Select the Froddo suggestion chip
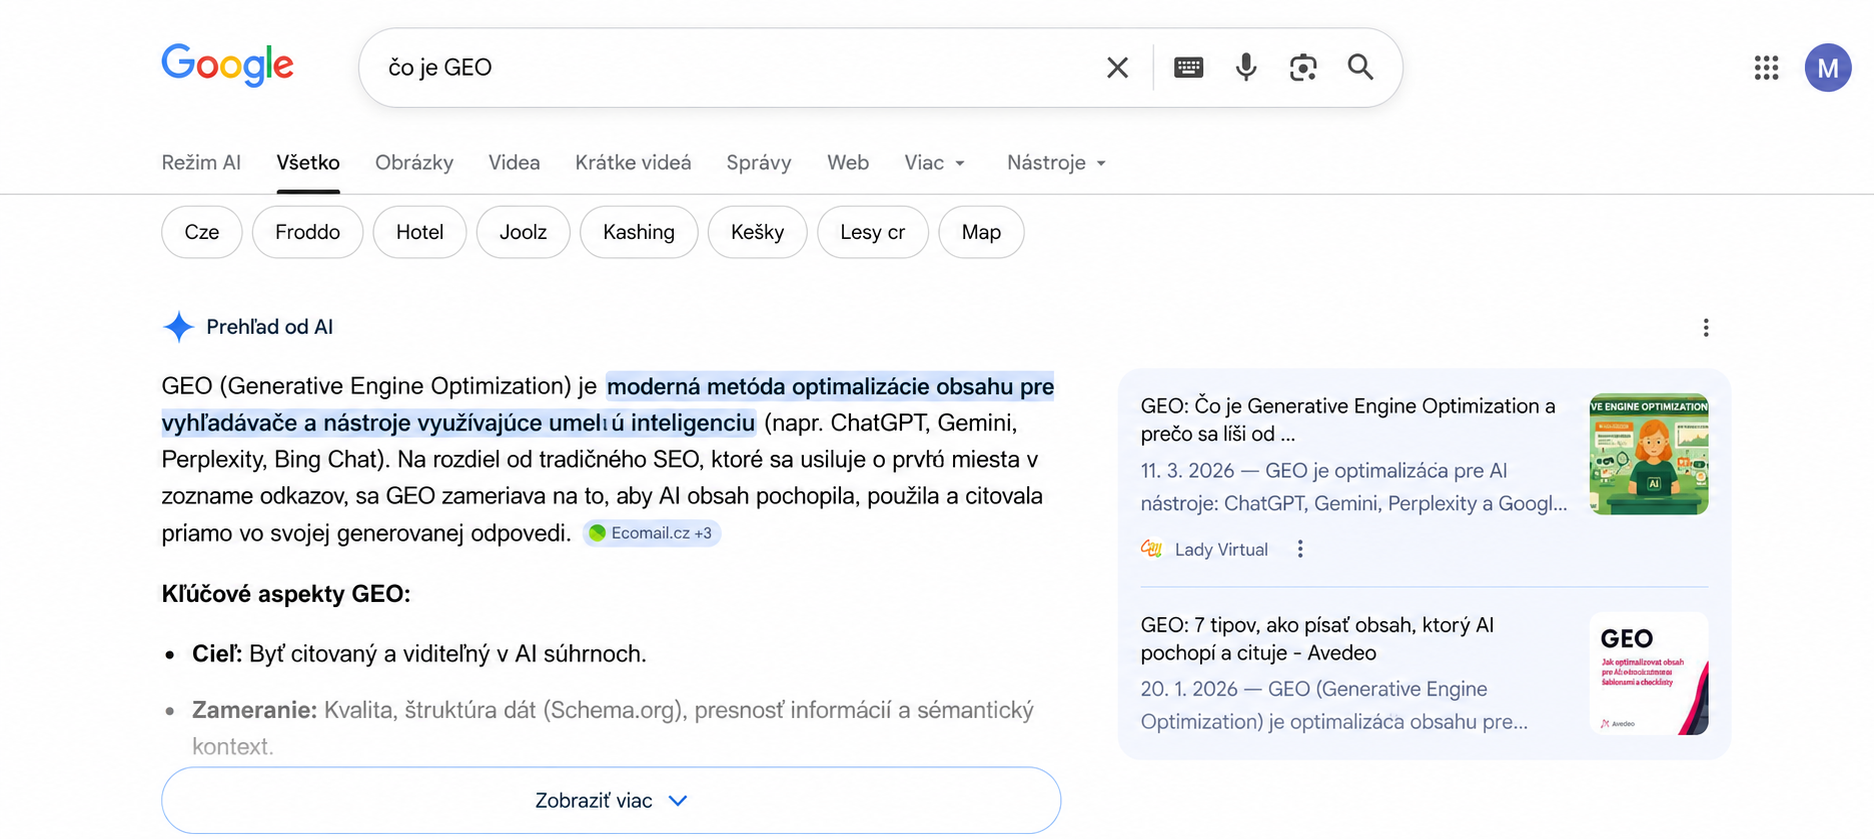Image resolution: width=1874 pixels, height=839 pixels. click(307, 232)
